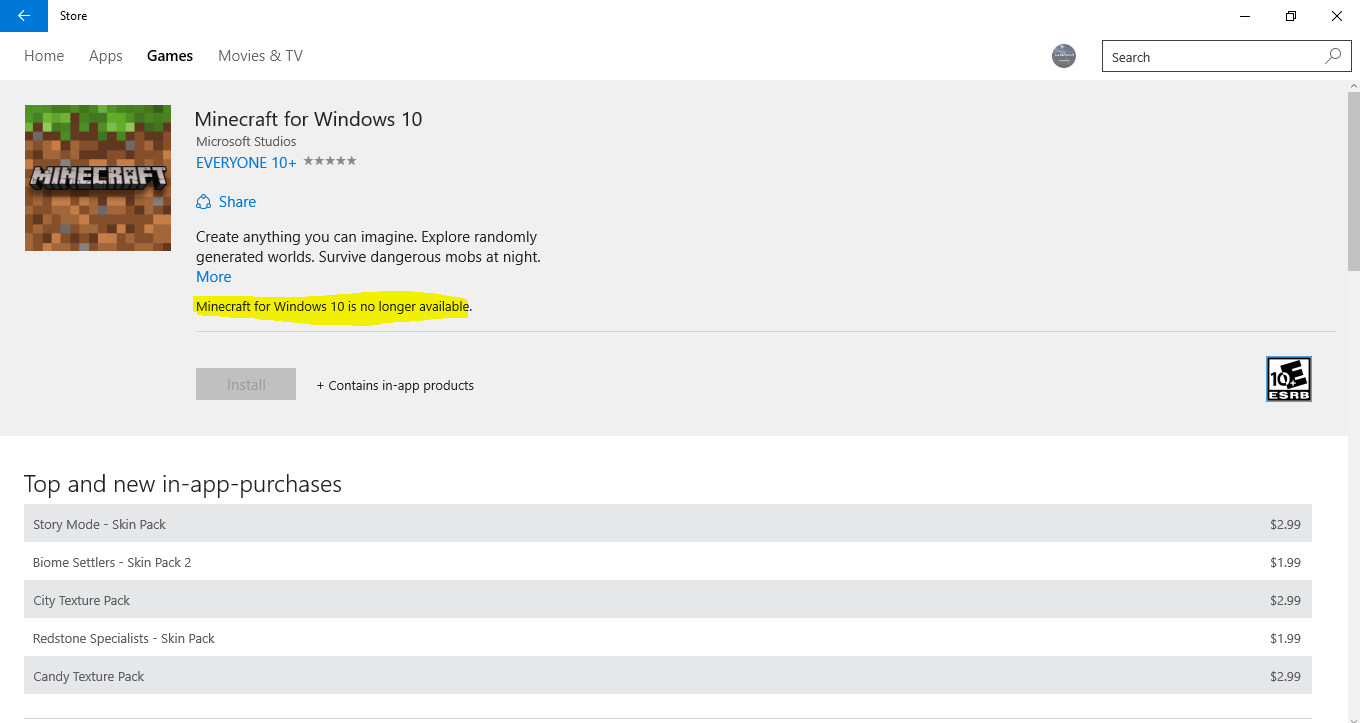The width and height of the screenshot is (1360, 723).
Task: Go back using the arrow button
Action: click(x=24, y=16)
